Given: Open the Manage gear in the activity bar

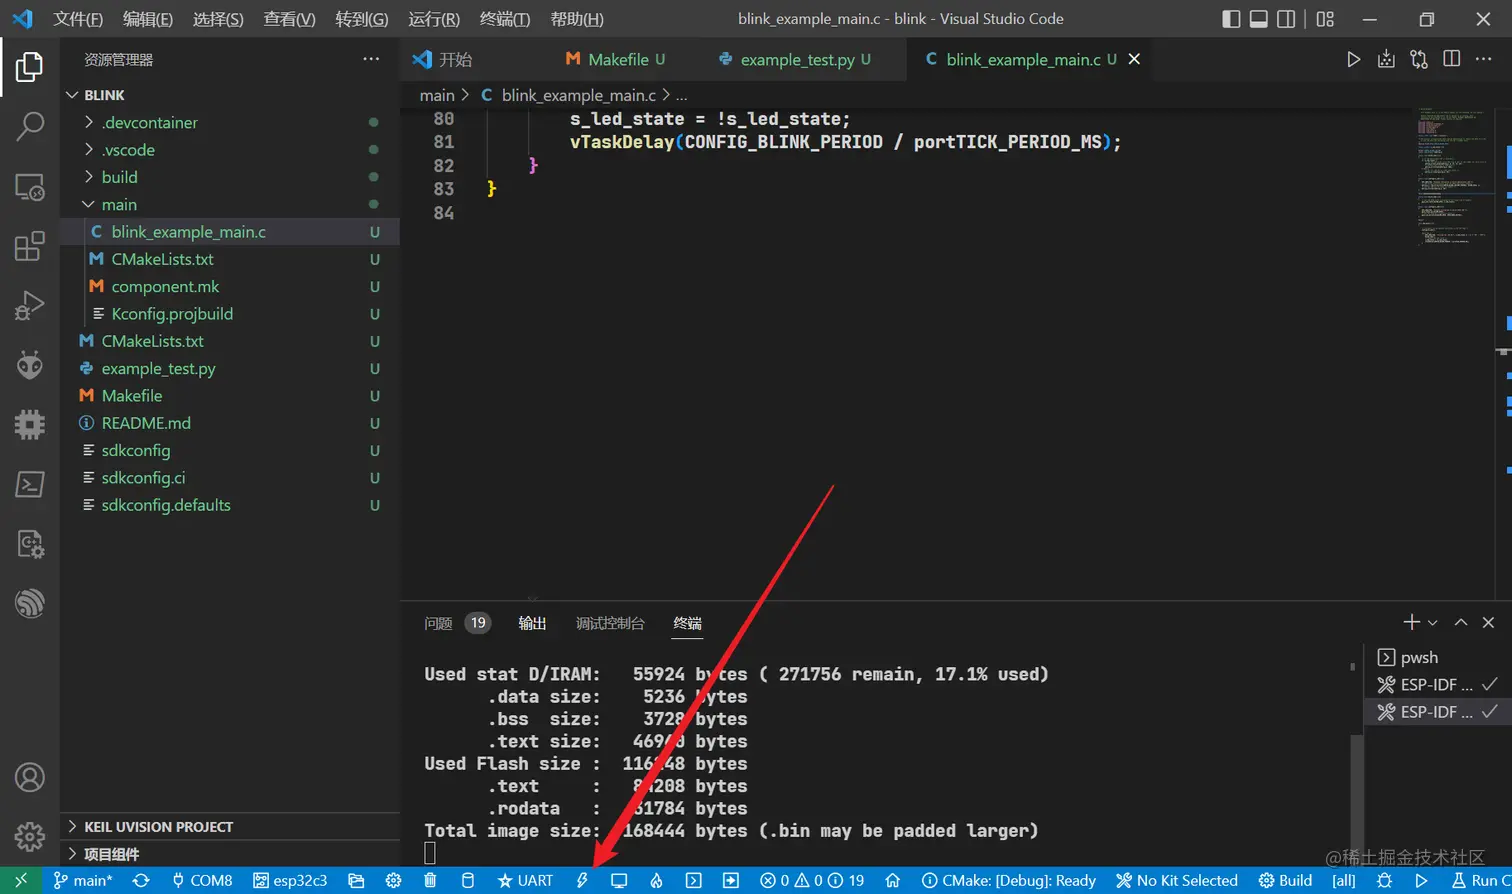Looking at the screenshot, I should coord(30,836).
